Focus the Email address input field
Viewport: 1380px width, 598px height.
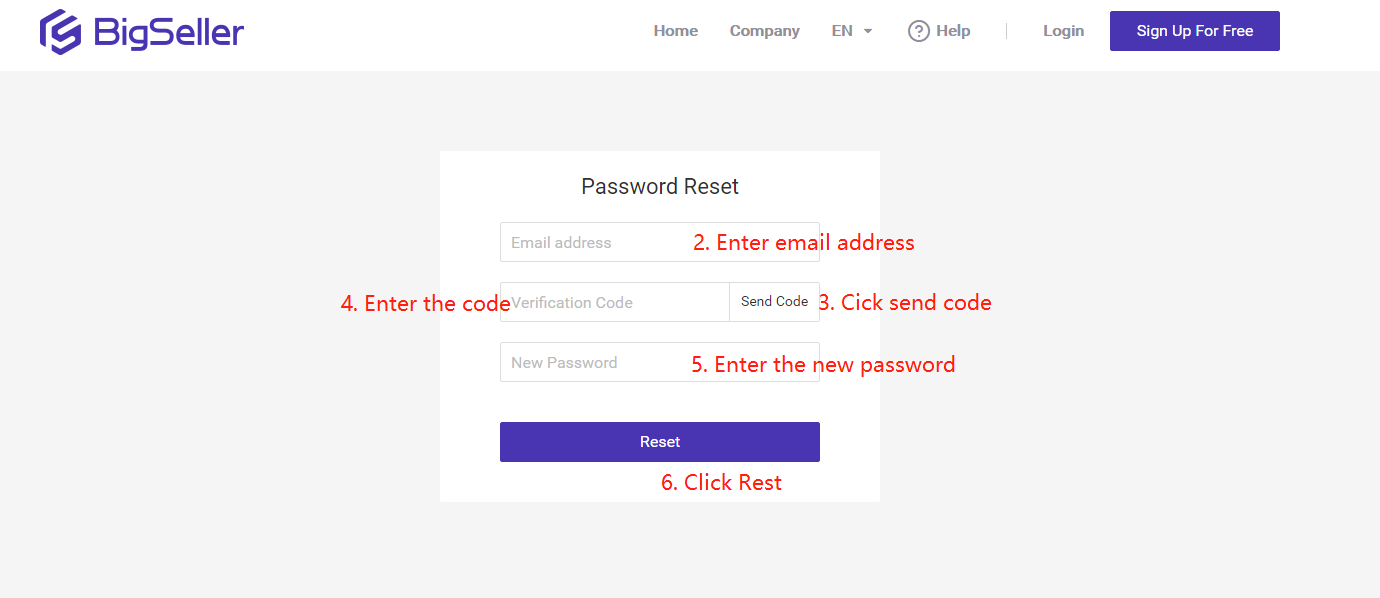pos(660,242)
